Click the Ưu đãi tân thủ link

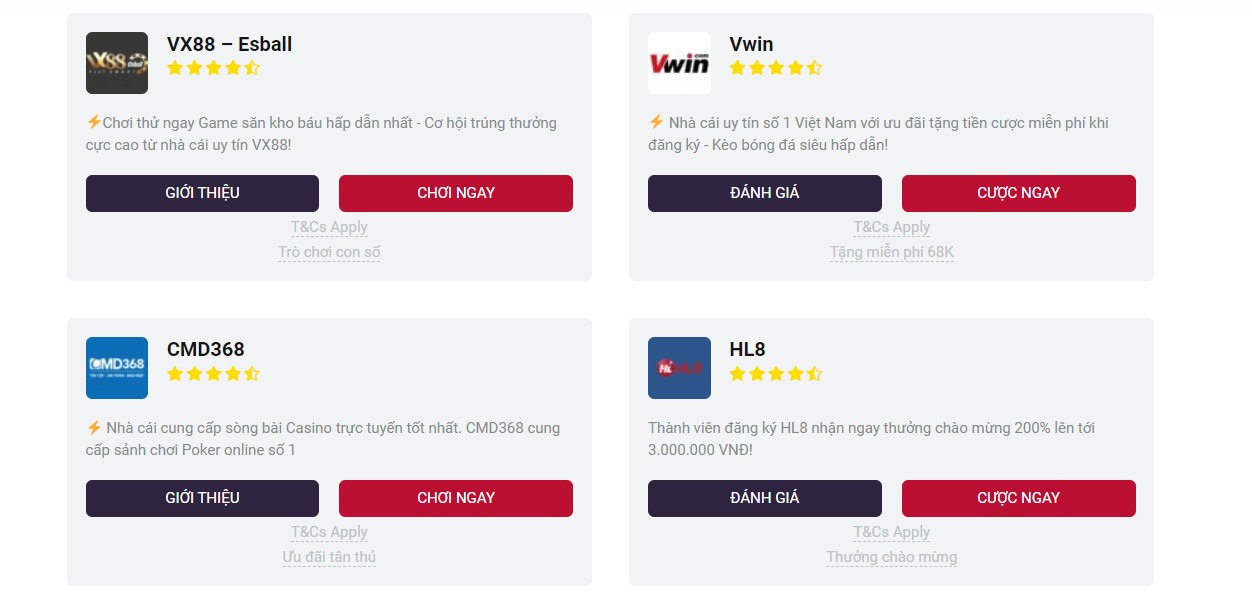pos(329,557)
